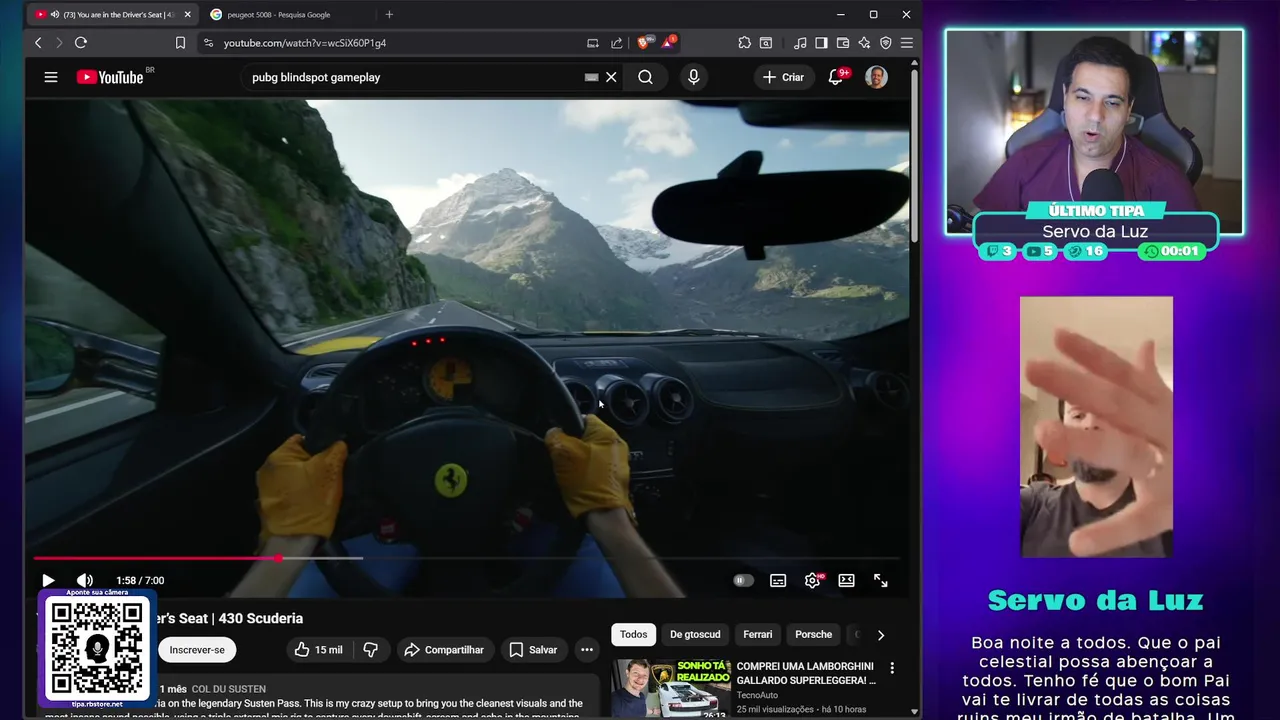The width and height of the screenshot is (1280, 720).
Task: Select the Todos chip
Action: [x=633, y=634]
